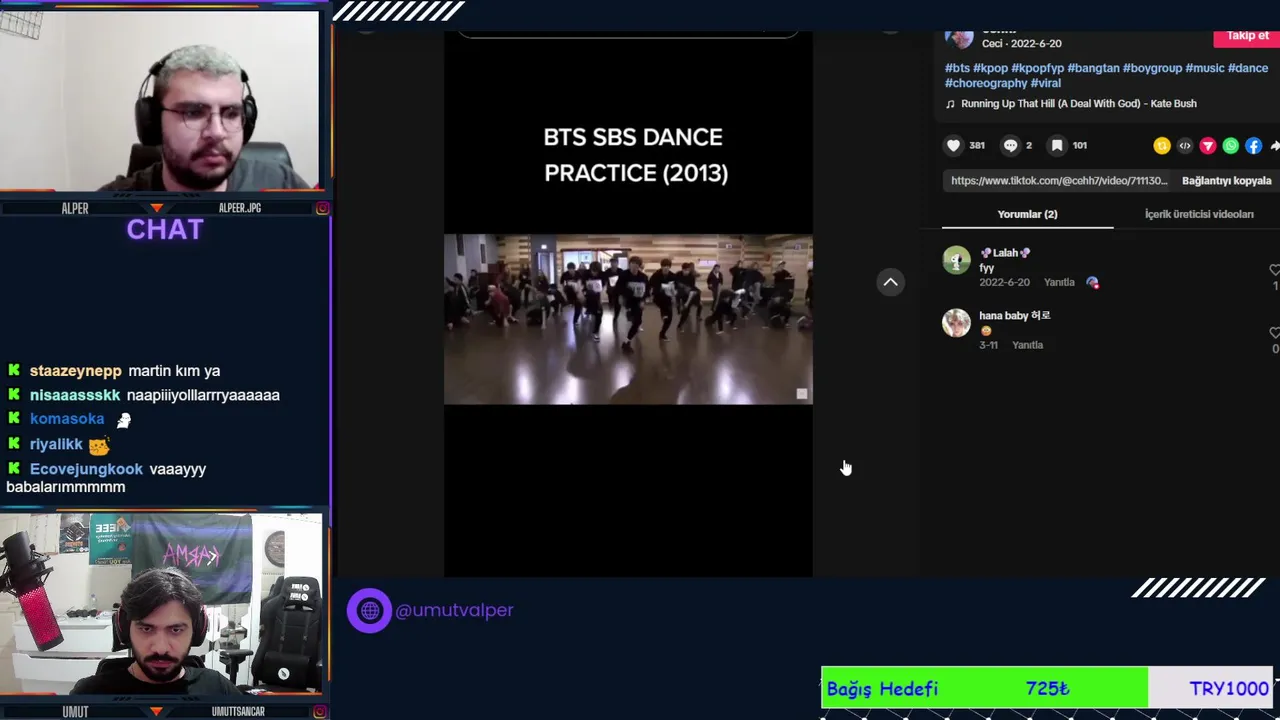Share the video on WhatsApp
Image resolution: width=1280 pixels, height=720 pixels.
(1231, 146)
